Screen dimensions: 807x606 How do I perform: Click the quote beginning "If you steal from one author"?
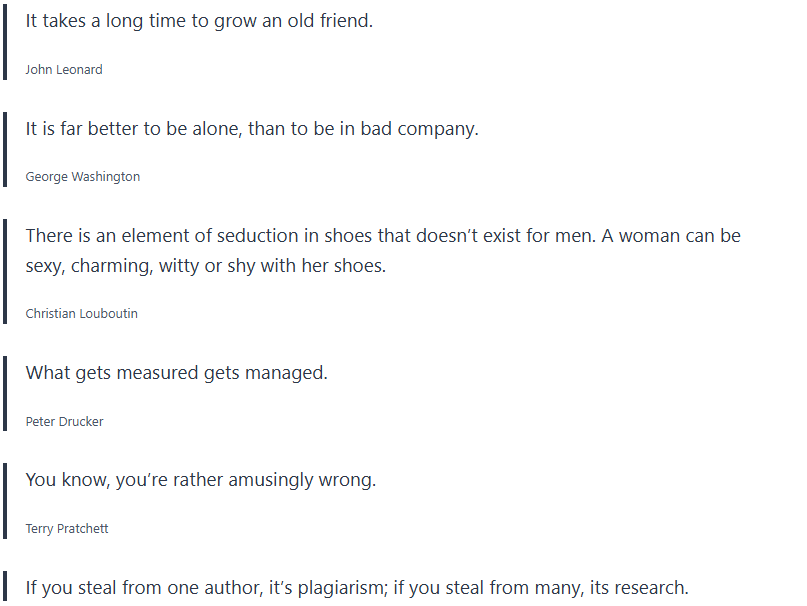357,588
